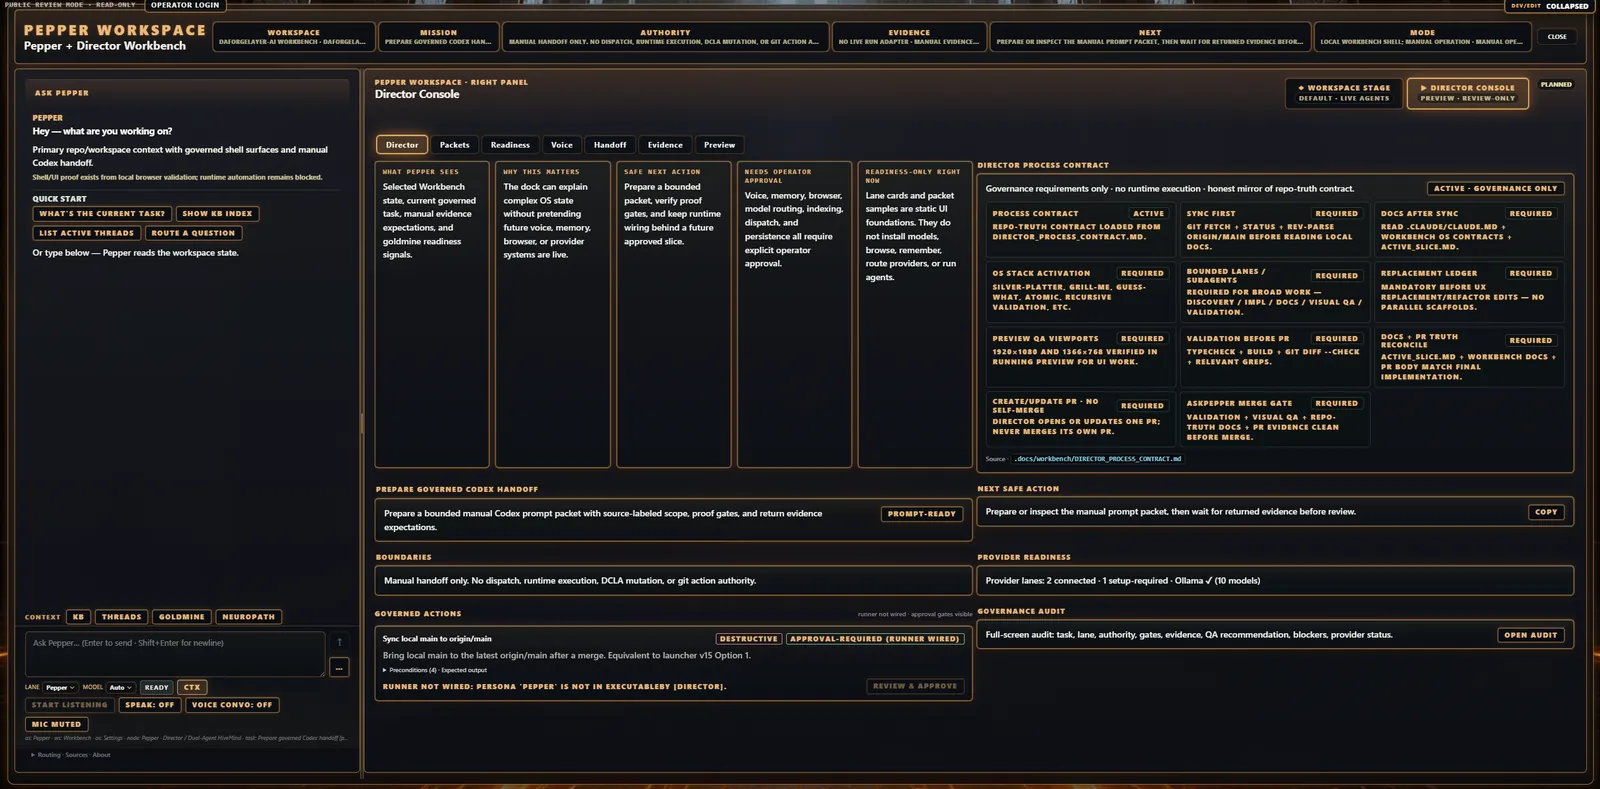
Task: Click the Operator Login button
Action: point(185,5)
